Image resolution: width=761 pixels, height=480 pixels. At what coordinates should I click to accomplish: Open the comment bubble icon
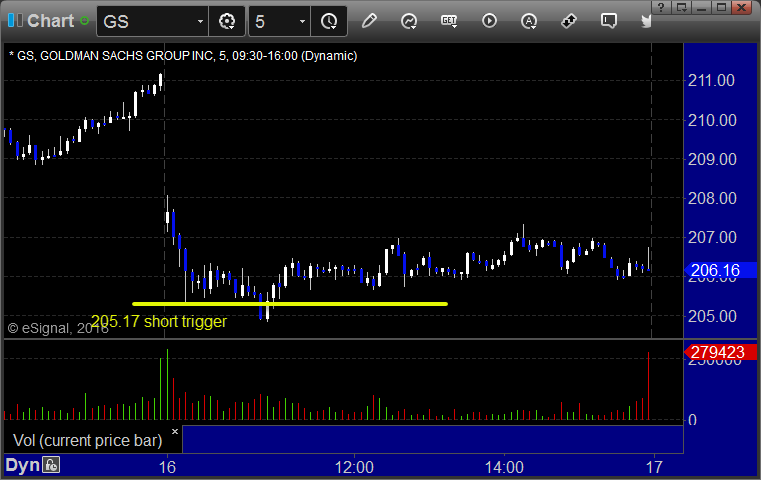(x=609, y=21)
